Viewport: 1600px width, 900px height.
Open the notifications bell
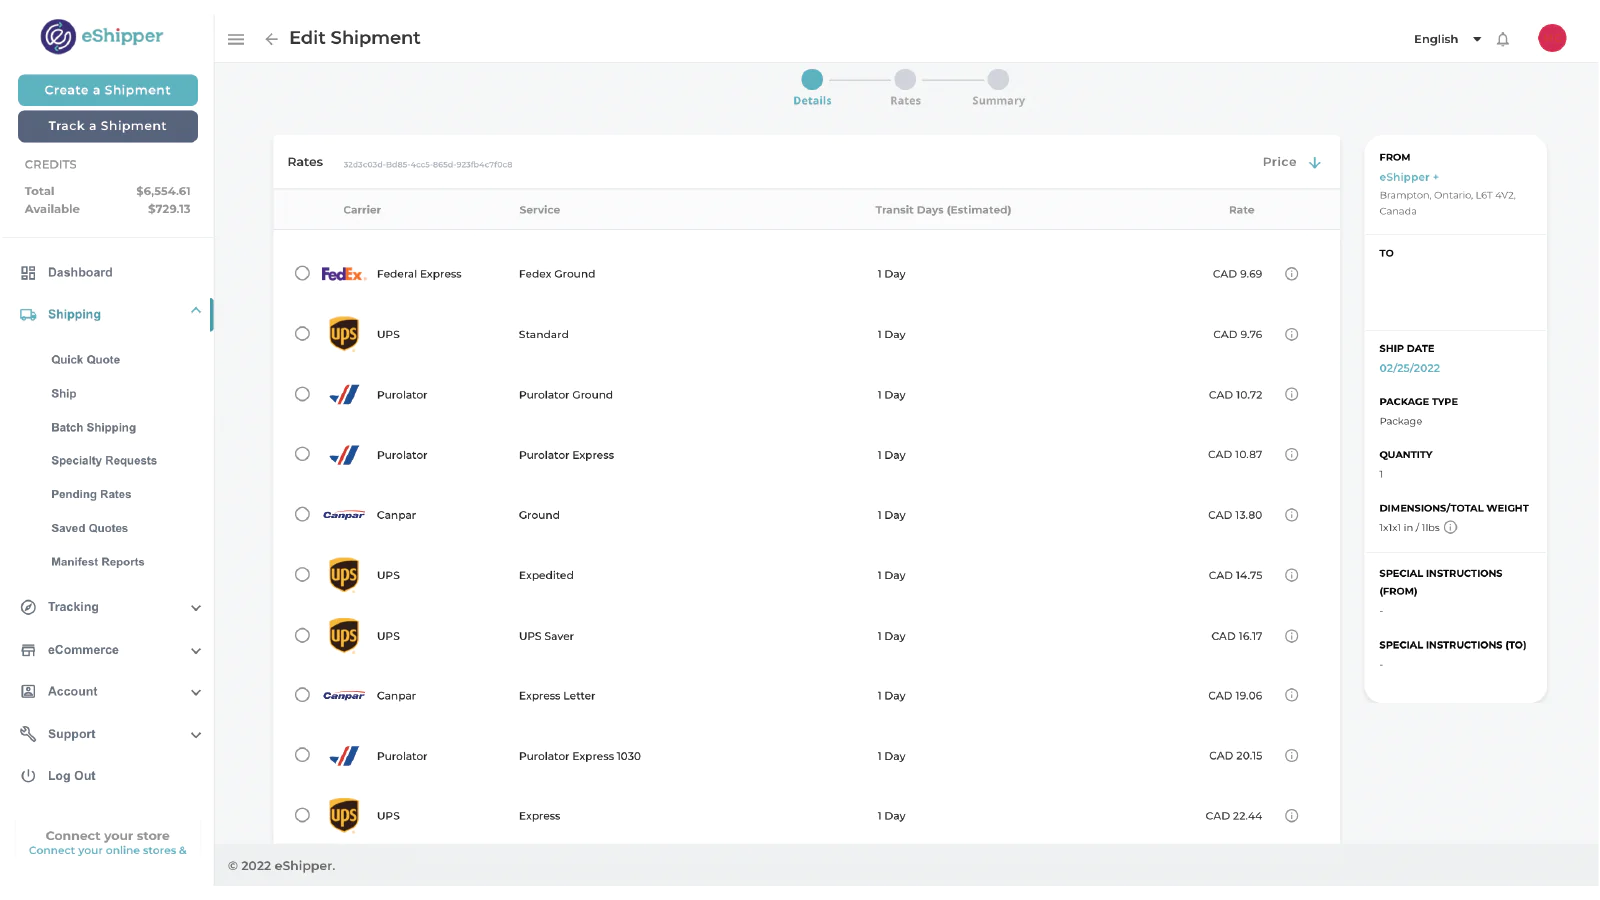[x=1502, y=39]
